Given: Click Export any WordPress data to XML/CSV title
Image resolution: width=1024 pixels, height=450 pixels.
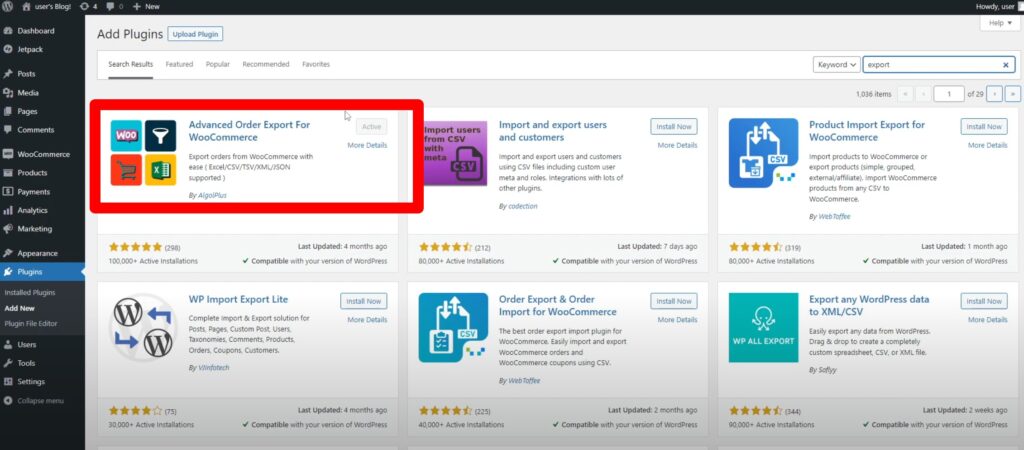Looking at the screenshot, I should (869, 306).
